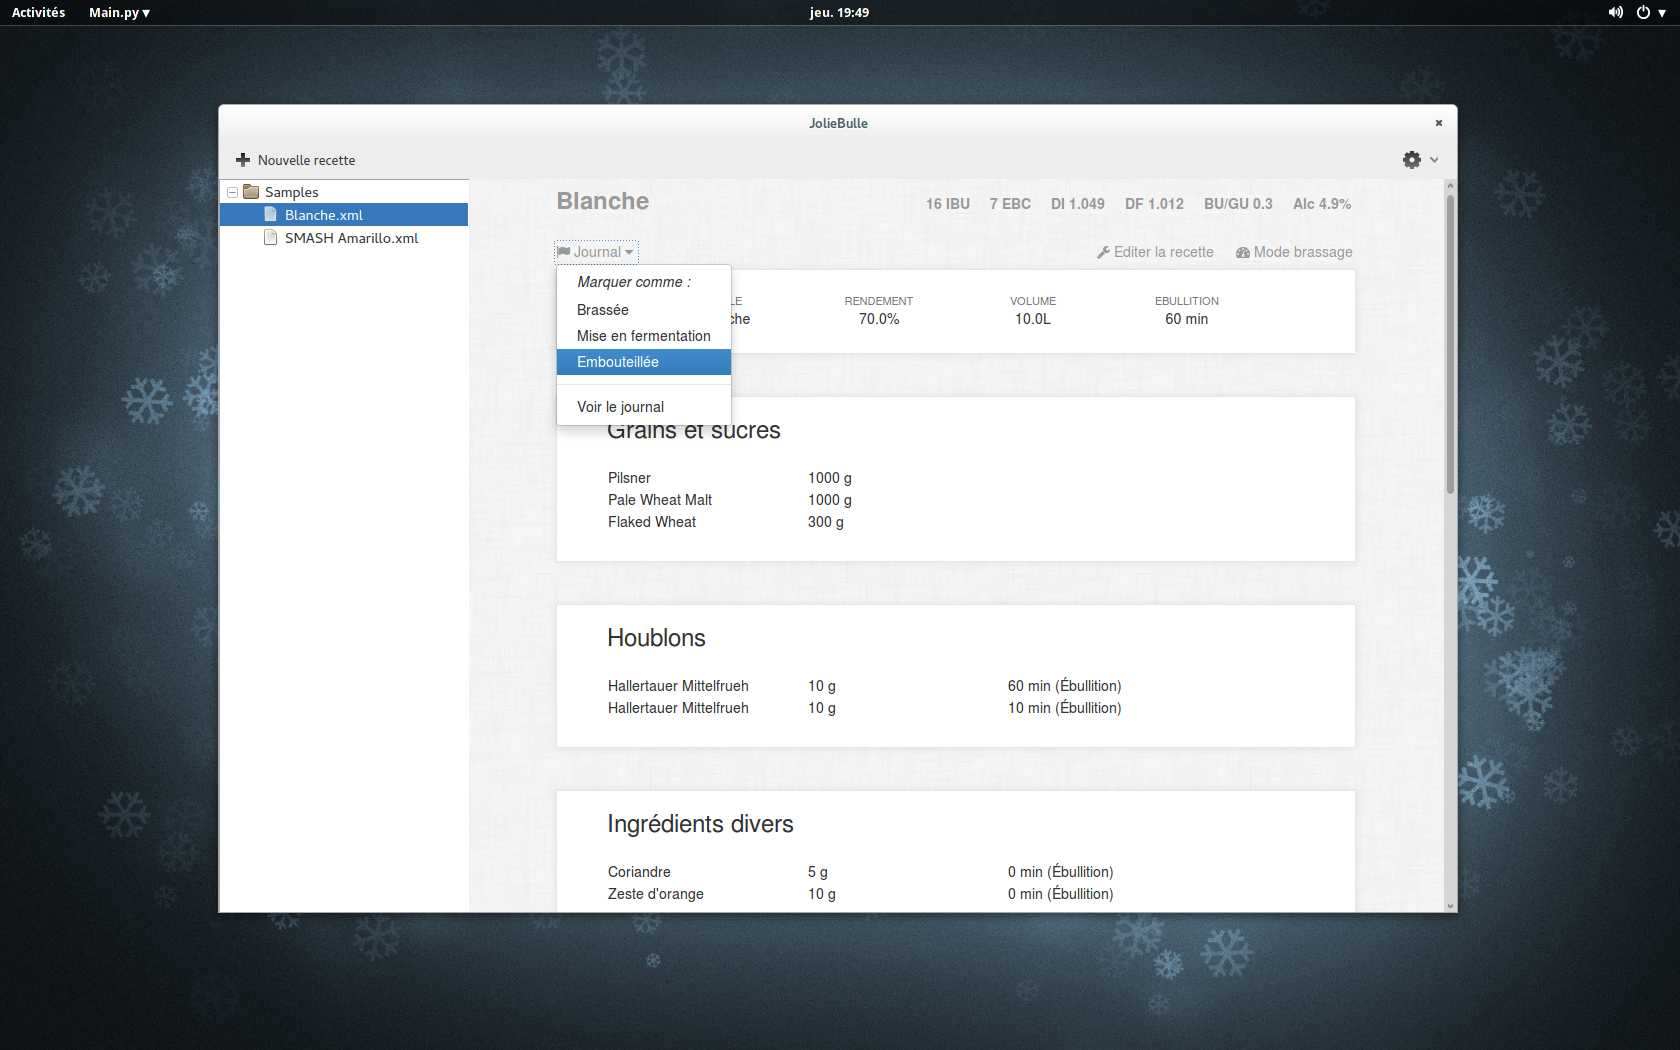Mark the recipe as Brassée
This screenshot has width=1680, height=1050.
coord(644,310)
